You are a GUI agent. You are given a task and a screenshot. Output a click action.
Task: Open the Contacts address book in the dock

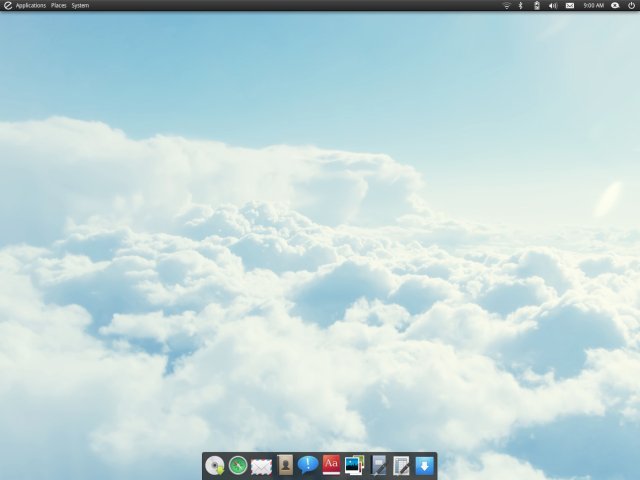tap(285, 465)
